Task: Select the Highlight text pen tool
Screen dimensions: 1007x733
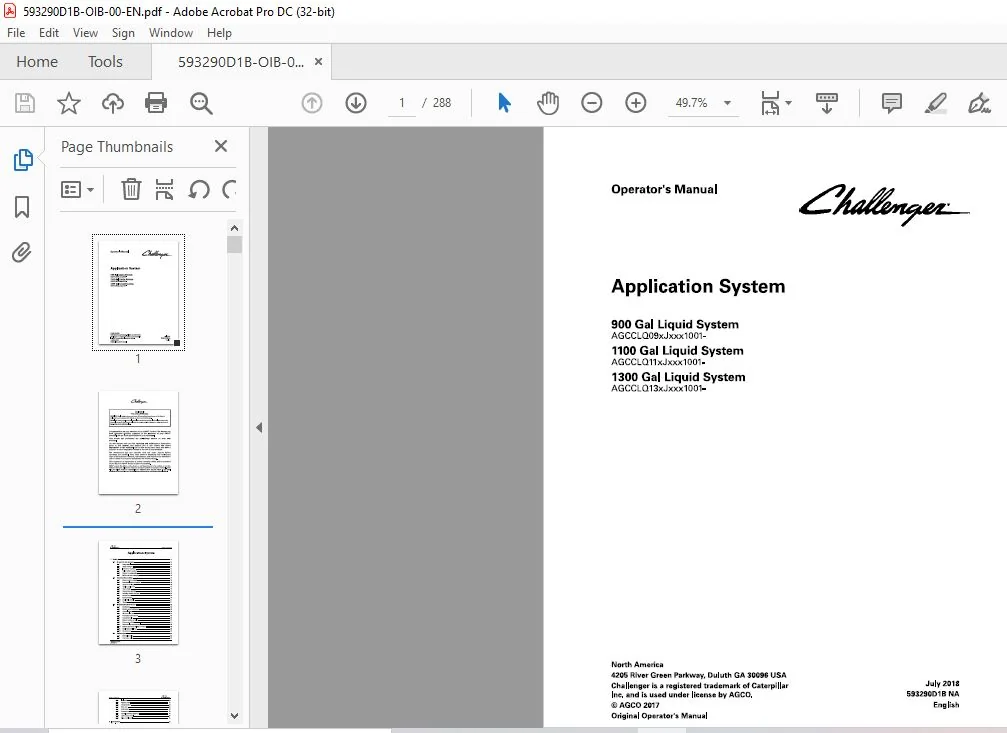Action: 935,103
